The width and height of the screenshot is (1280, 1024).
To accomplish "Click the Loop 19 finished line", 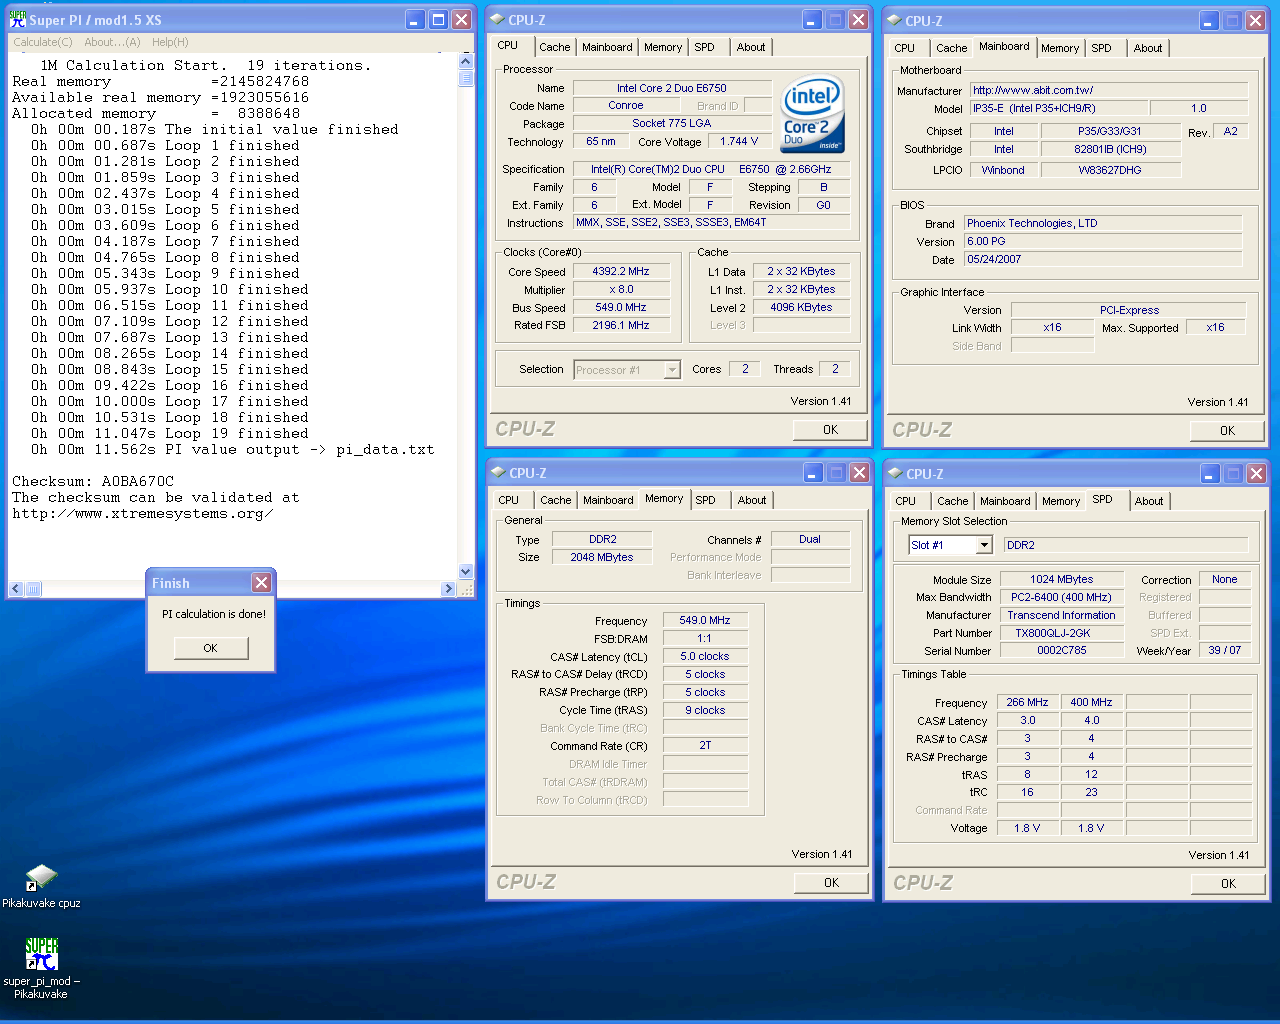I will 170,433.
